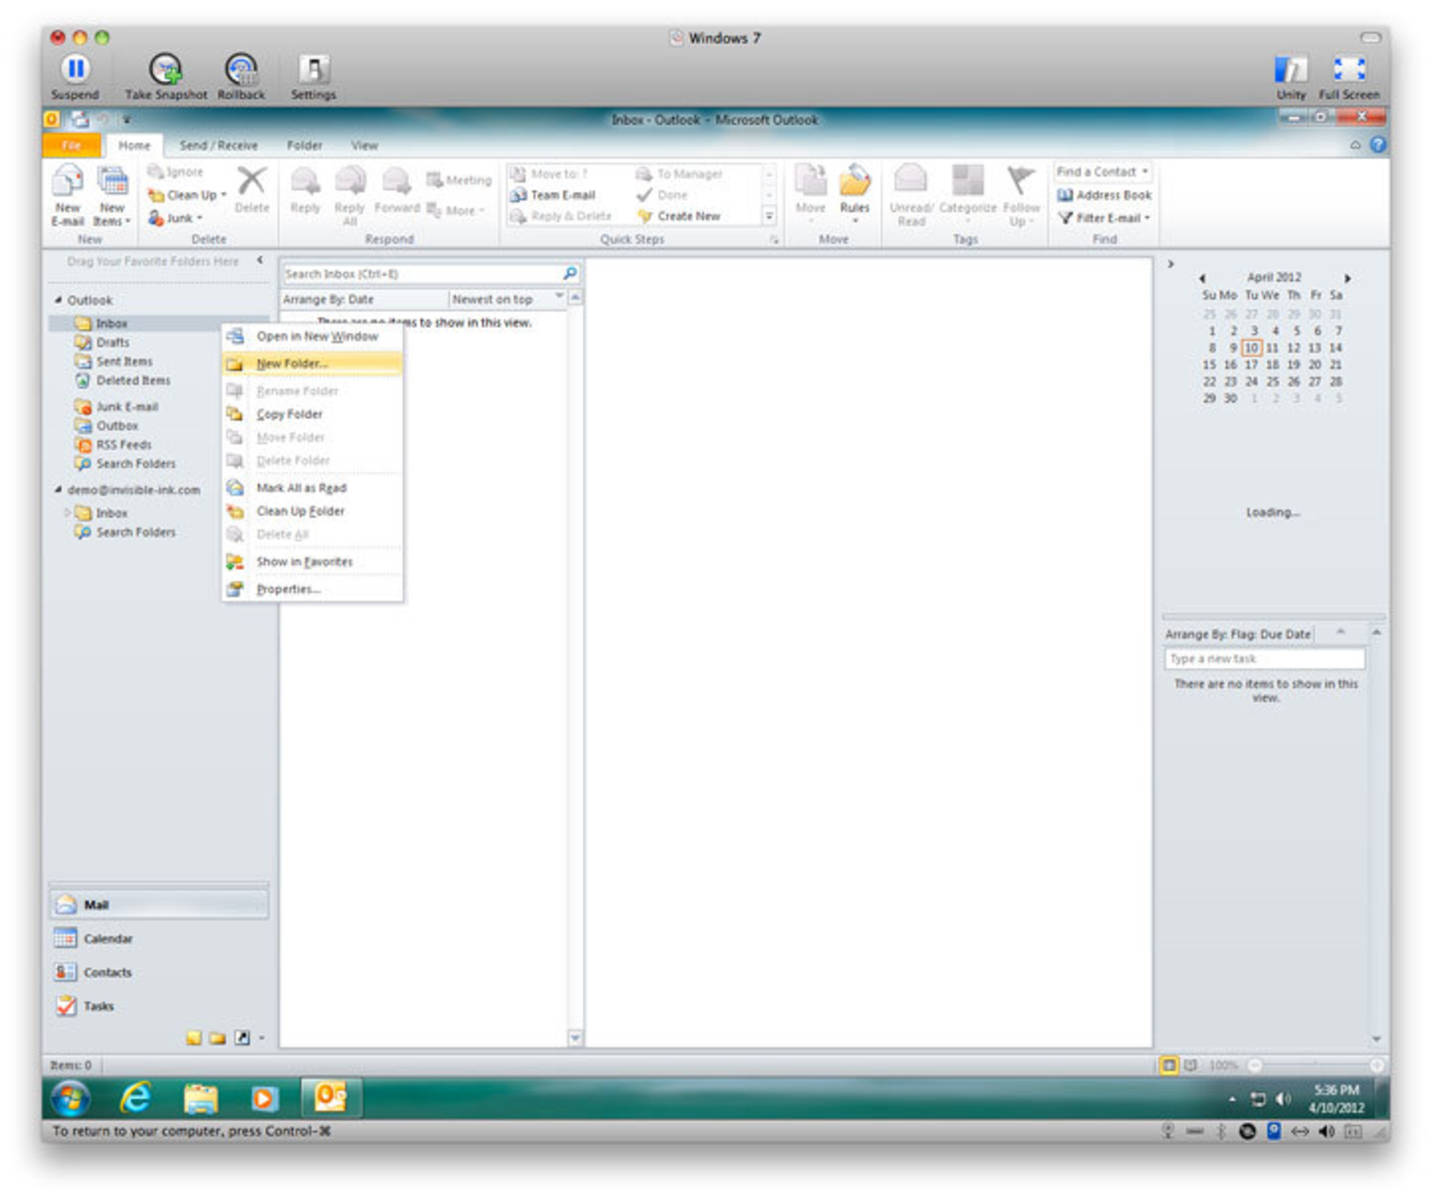Open the Outbox folder
This screenshot has height=1200, width=1432.
(x=116, y=426)
